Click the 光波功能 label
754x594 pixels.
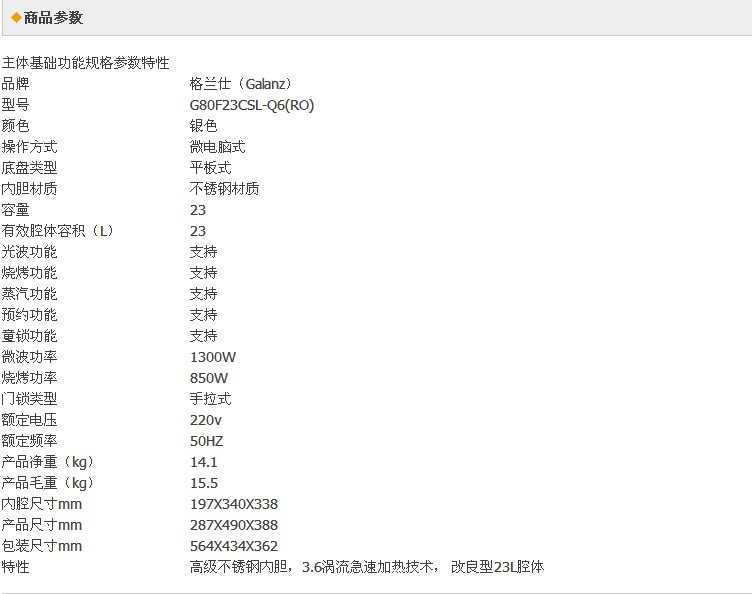pos(29,252)
